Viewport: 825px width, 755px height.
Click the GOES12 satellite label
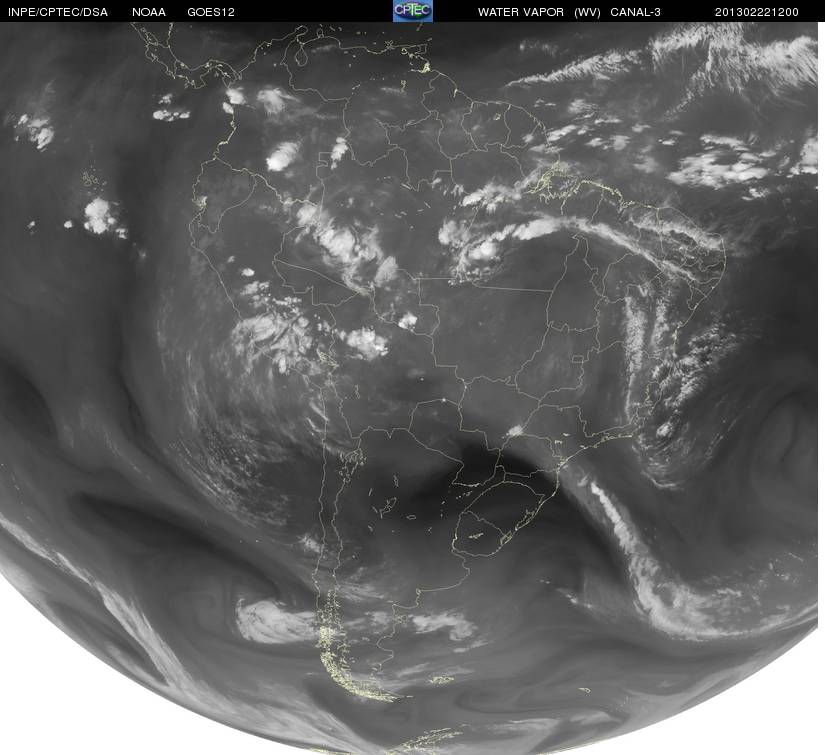click(x=211, y=12)
